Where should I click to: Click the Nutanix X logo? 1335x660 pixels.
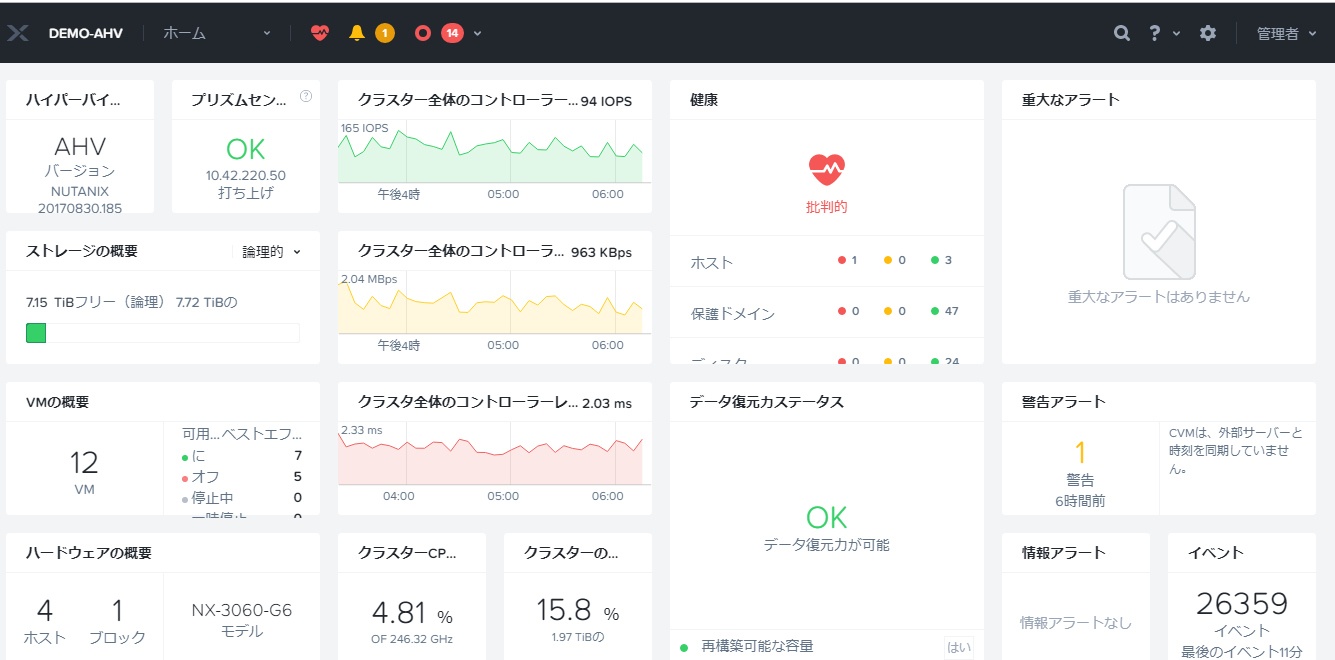18,32
